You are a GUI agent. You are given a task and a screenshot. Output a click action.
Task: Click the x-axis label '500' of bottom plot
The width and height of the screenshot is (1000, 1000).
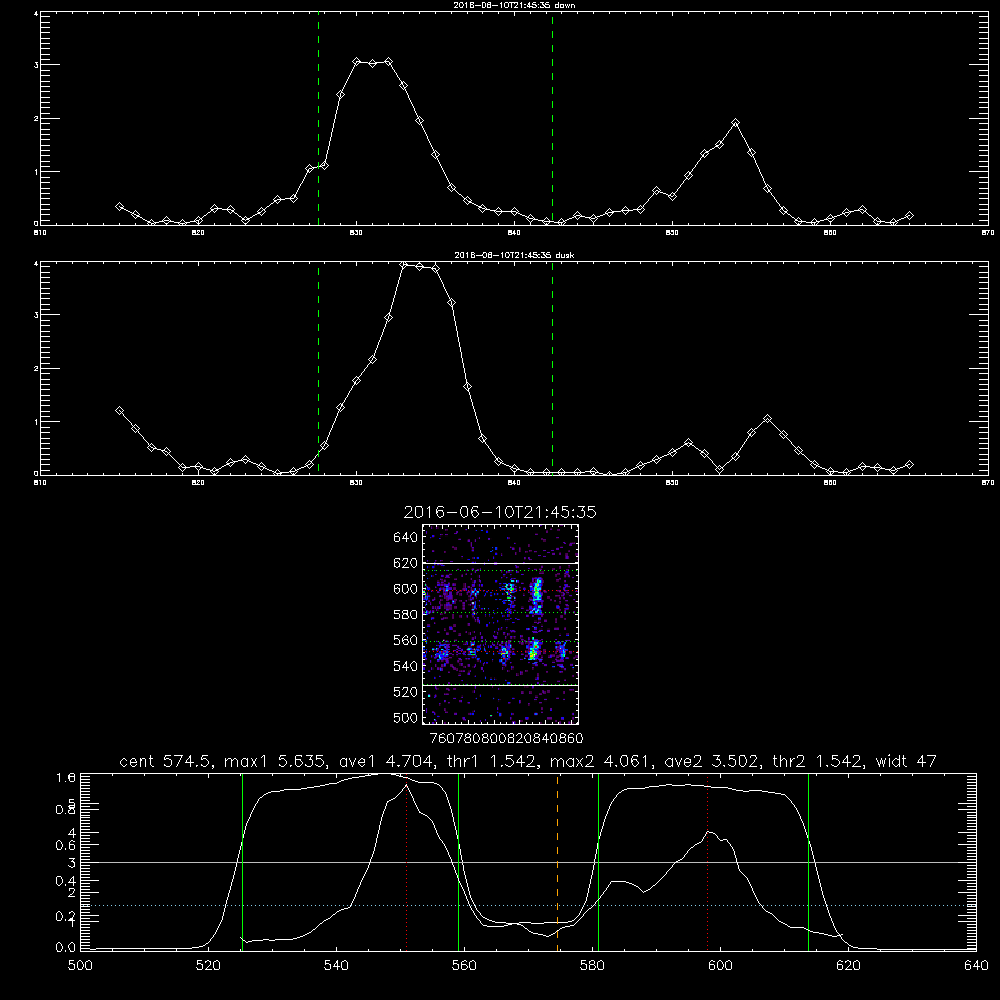80,966
